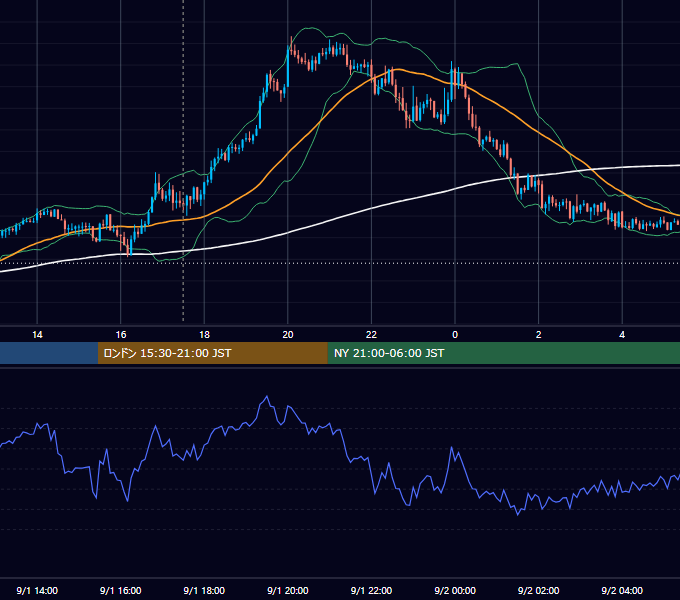This screenshot has width=680, height=600.
Task: Click the 18 hour axis label
Action: [204, 335]
